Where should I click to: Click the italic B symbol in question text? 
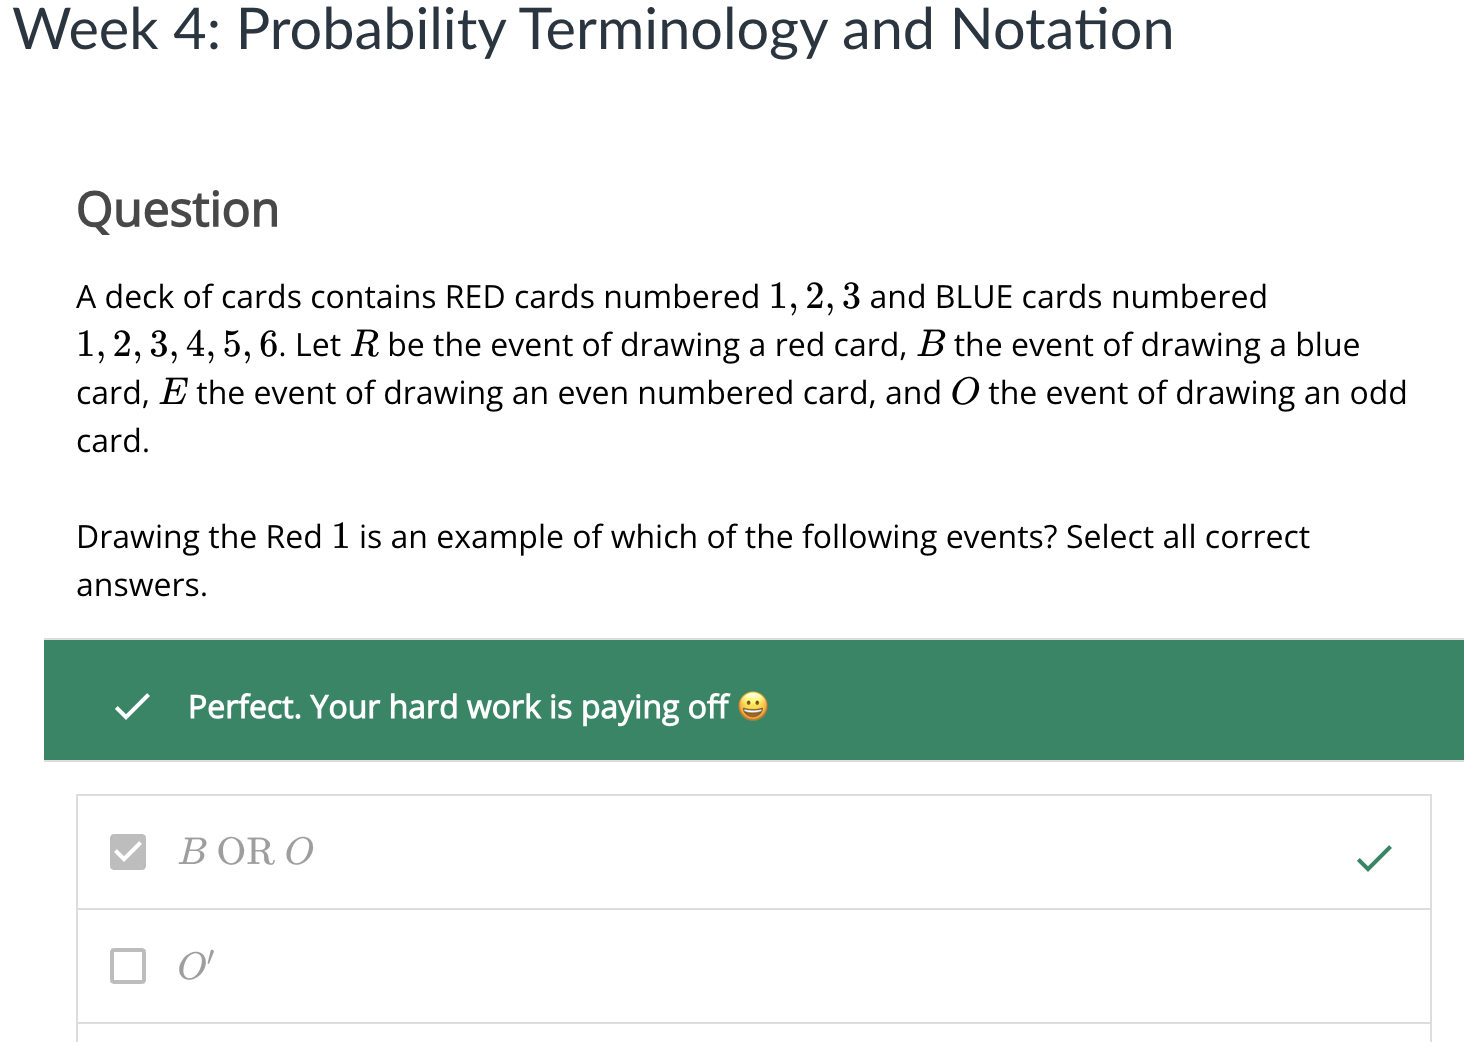click(x=931, y=345)
